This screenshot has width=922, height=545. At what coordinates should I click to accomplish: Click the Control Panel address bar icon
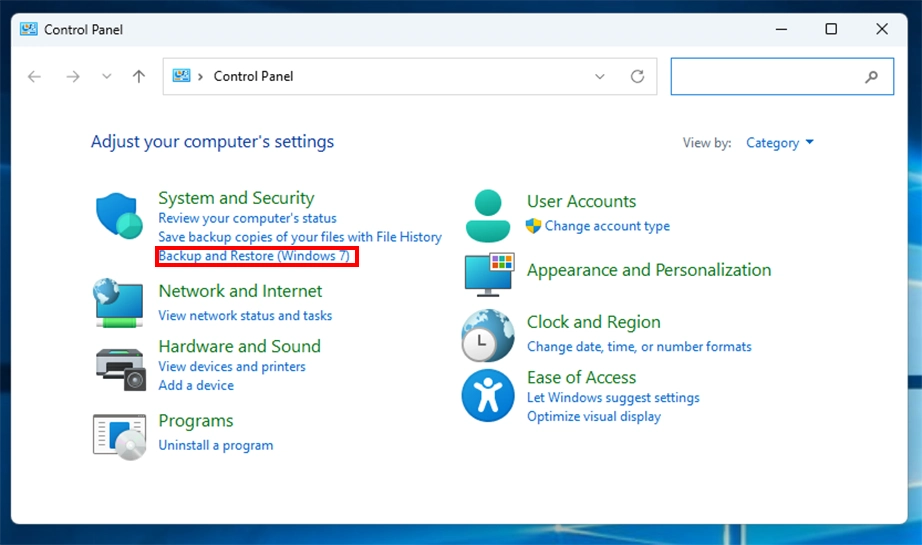tap(181, 76)
